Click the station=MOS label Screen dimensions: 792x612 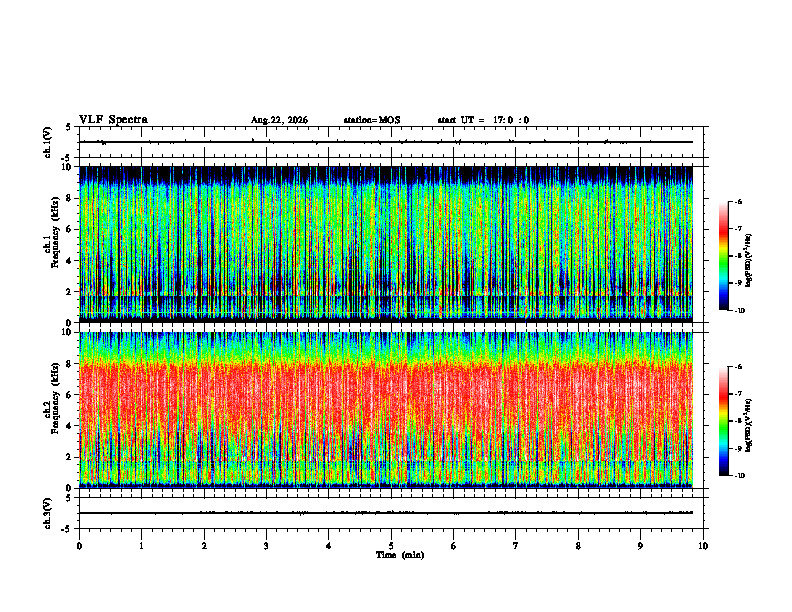pos(372,120)
